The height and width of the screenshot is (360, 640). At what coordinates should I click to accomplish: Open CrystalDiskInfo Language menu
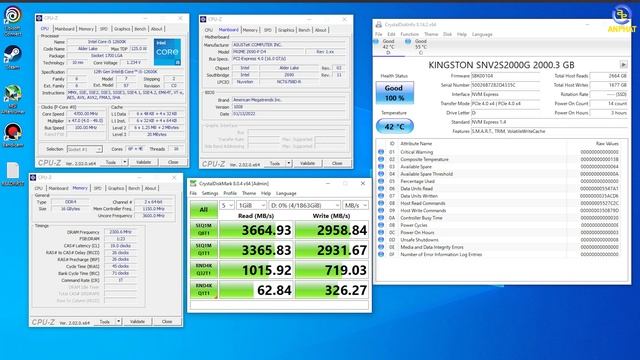[x=482, y=34]
